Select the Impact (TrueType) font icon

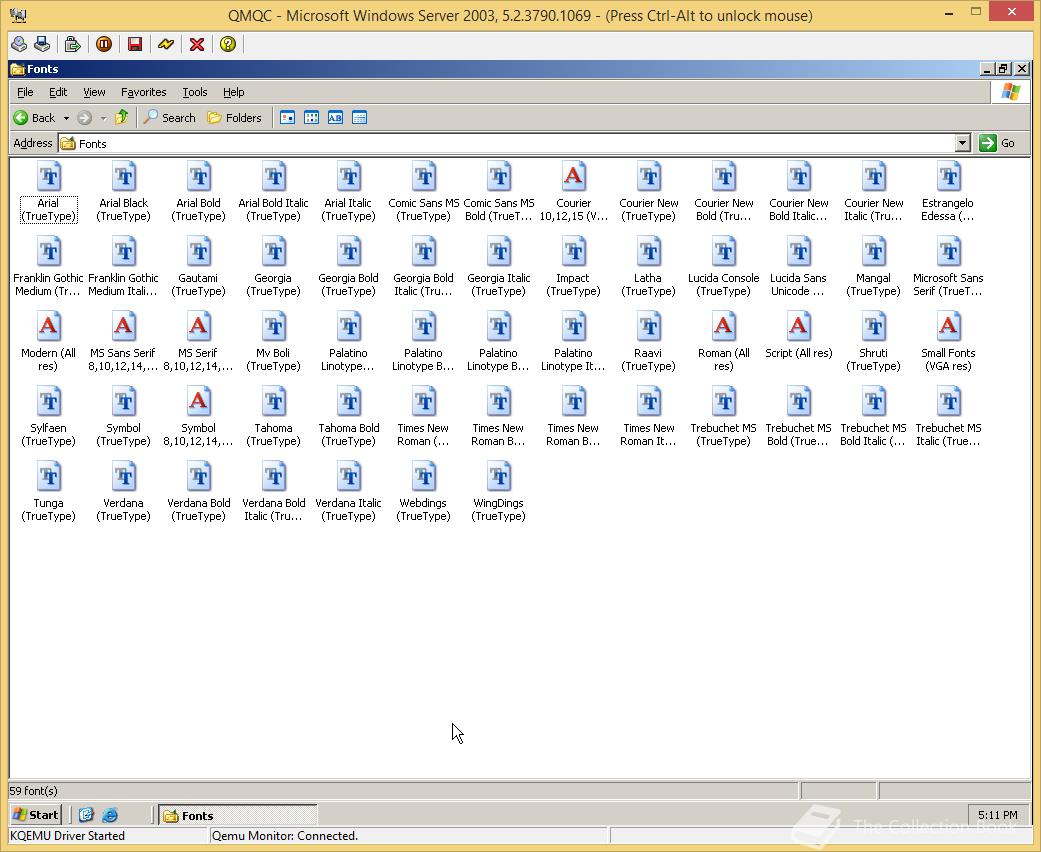574,252
